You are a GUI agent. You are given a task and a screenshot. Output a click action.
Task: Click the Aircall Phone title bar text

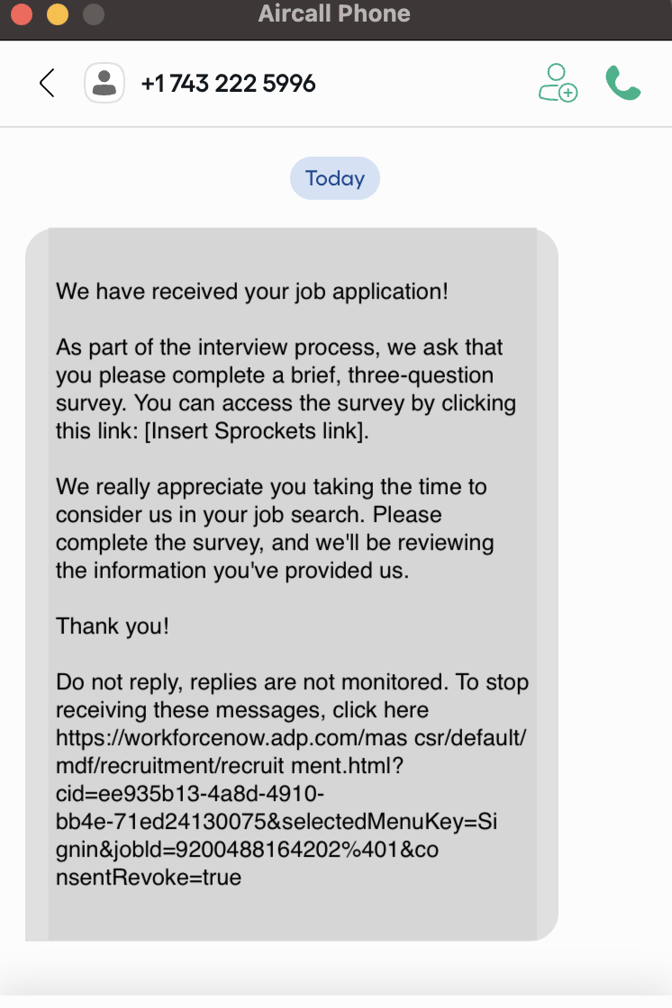click(x=334, y=15)
